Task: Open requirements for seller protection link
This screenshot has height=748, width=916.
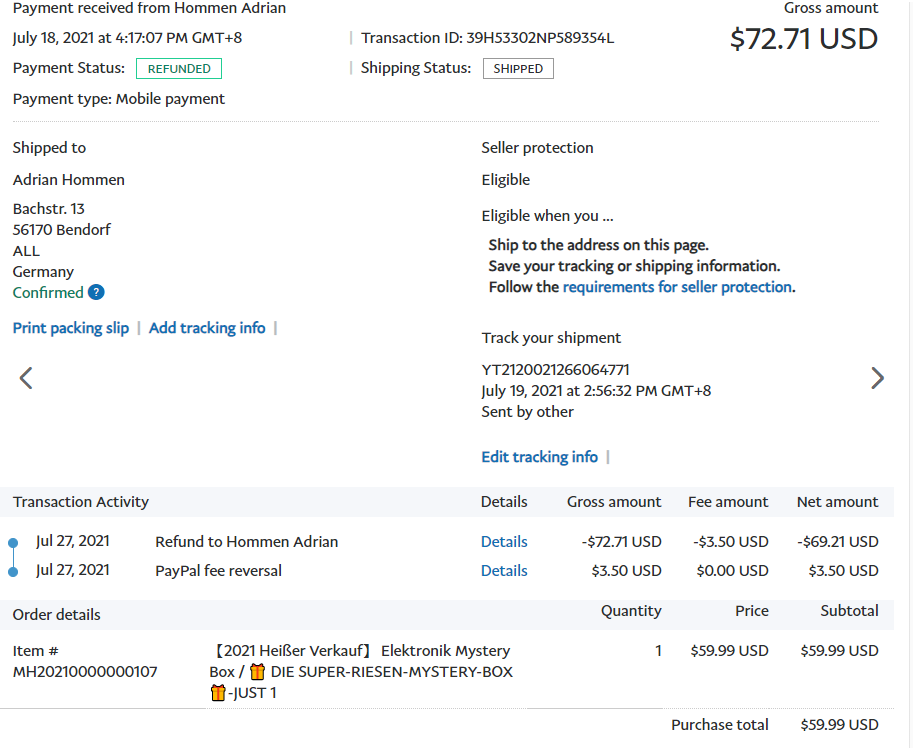Action: pyautogui.click(x=677, y=287)
